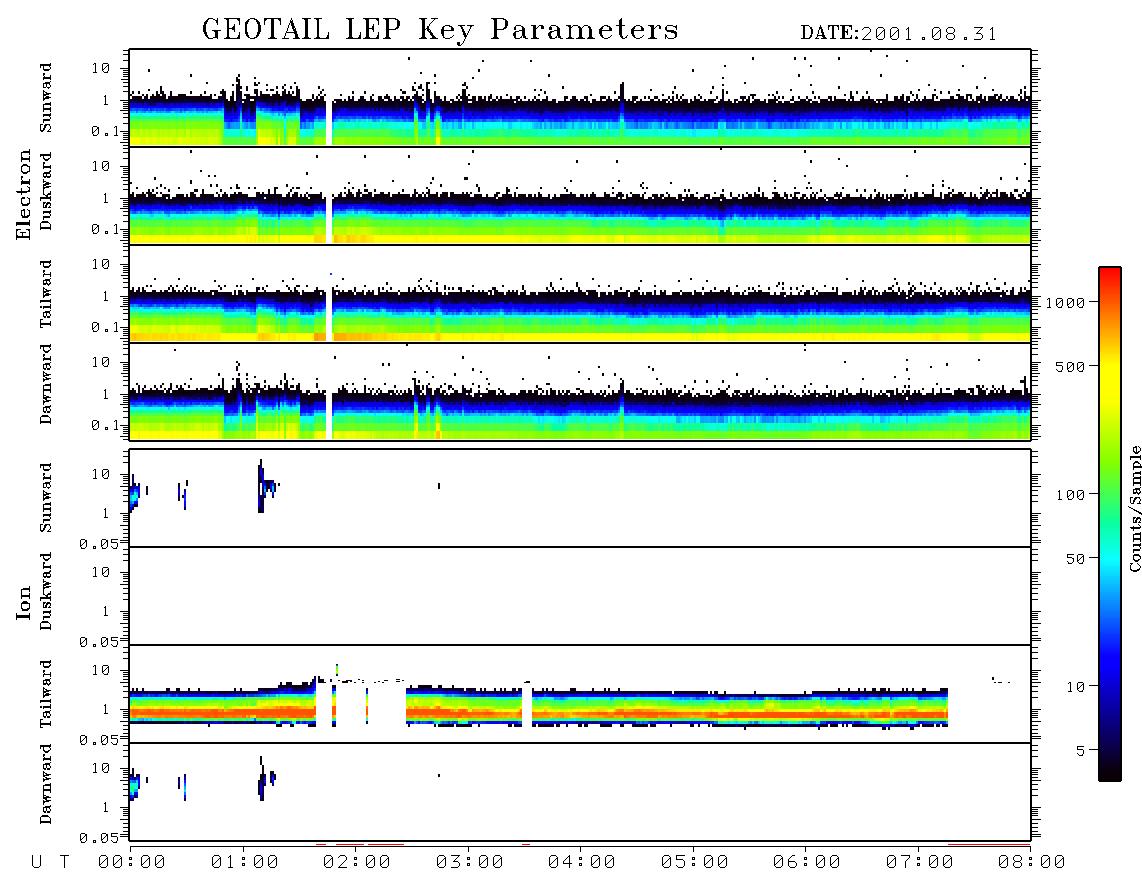Click the Electron "Duskward" panel label
Viewport: 1142px width, 880px height.
point(46,191)
